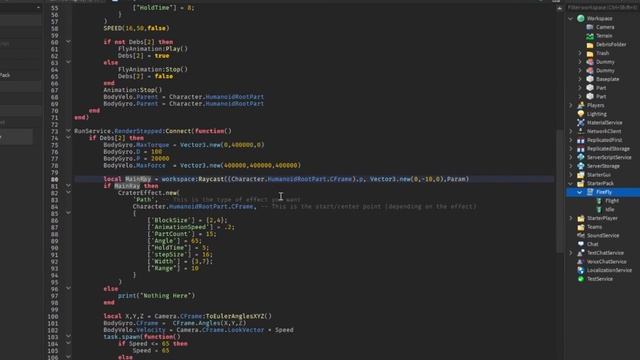This screenshot has width=640, height=360.
Task: Click the Terrain icon in Explorer
Action: pyautogui.click(x=590, y=36)
